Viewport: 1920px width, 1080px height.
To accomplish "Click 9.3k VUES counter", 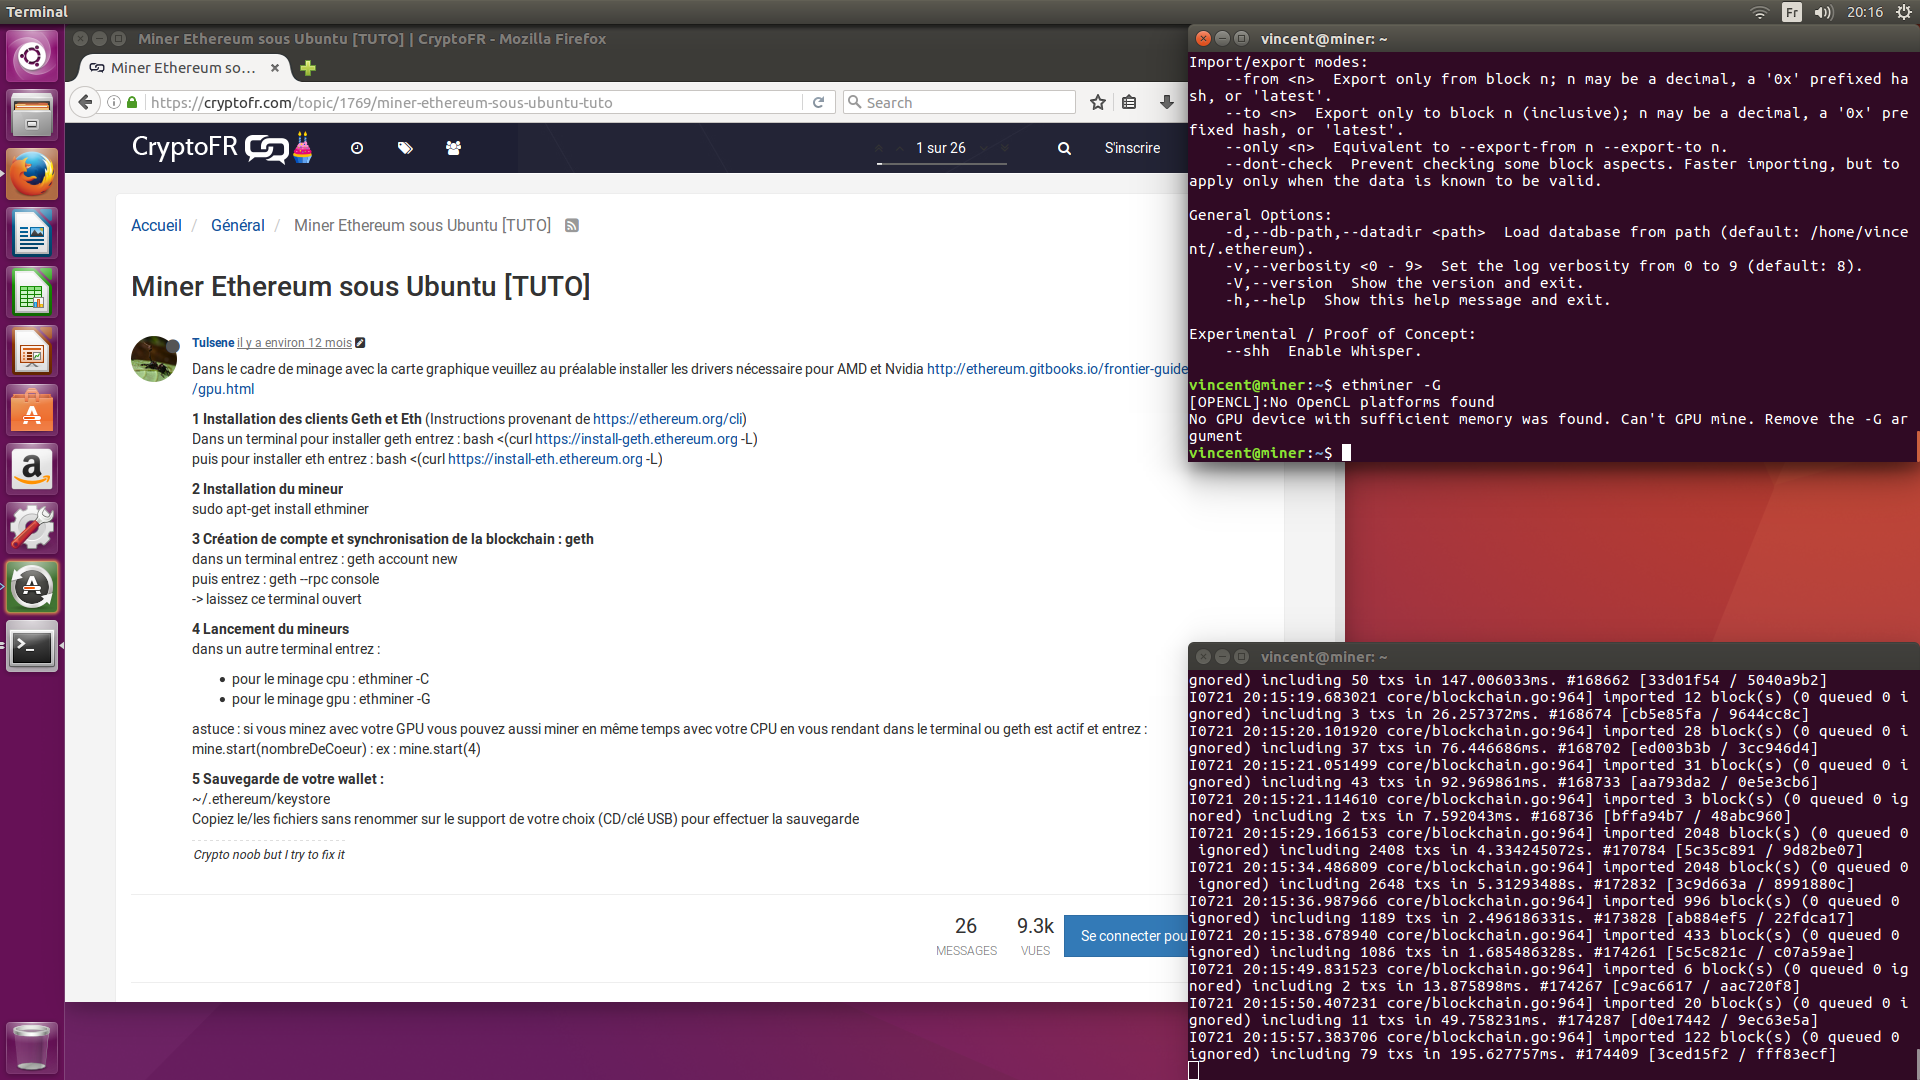I will 1035,936.
